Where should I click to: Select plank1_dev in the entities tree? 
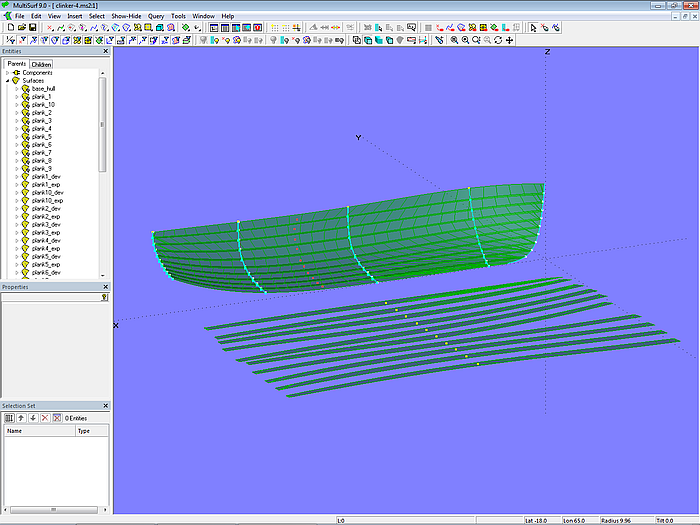coord(46,176)
